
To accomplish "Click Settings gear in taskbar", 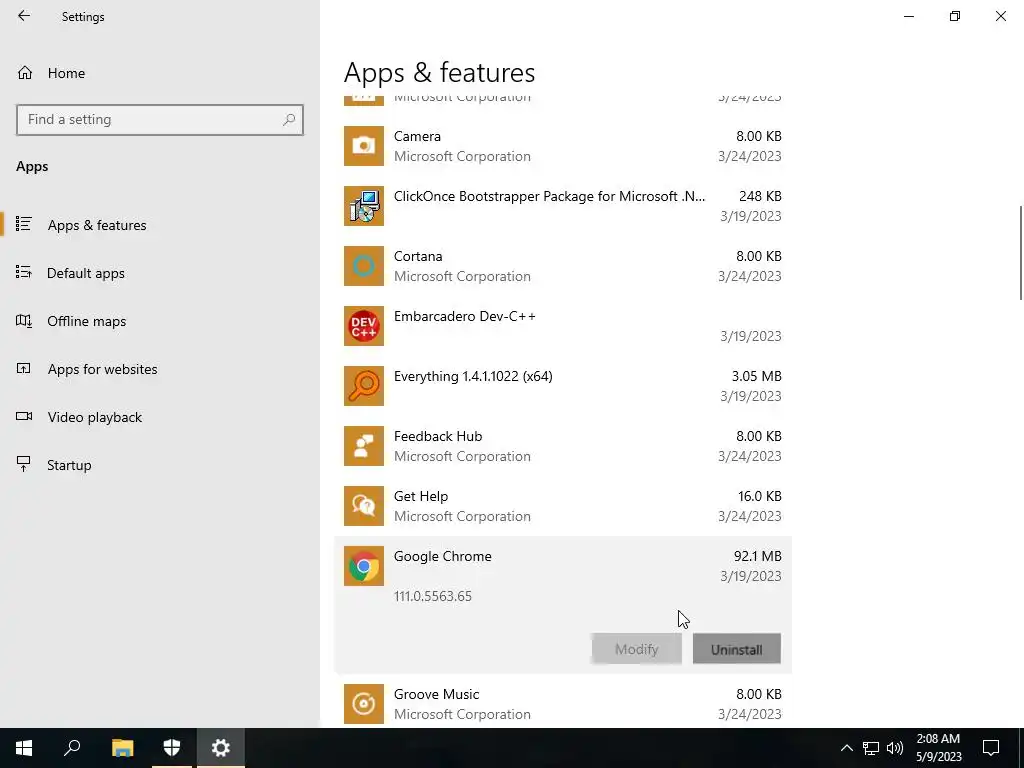I will click(x=221, y=748).
